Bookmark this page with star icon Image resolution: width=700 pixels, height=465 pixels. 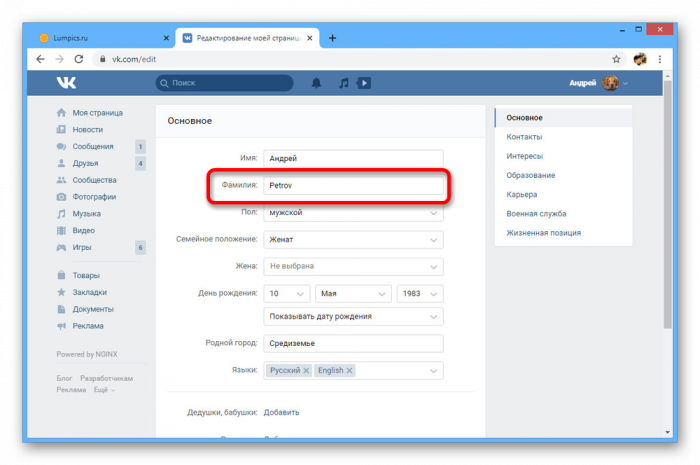[616, 59]
